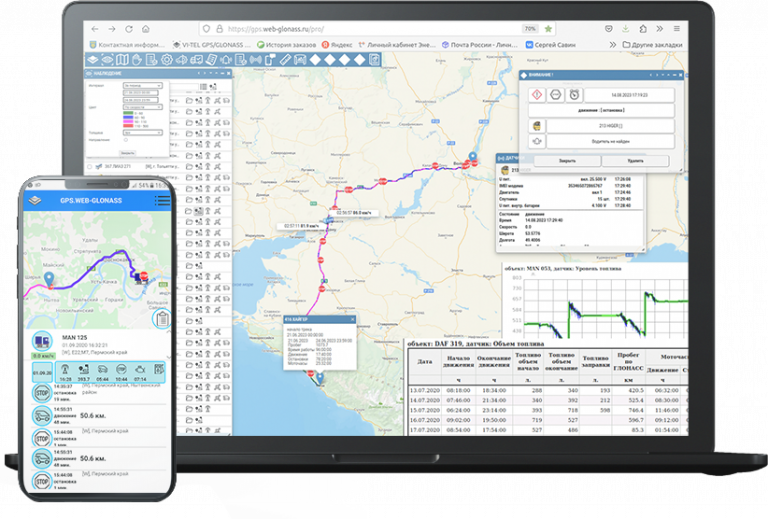Open the Контактная информ... bookmark
768x519 pixels.
(127, 45)
